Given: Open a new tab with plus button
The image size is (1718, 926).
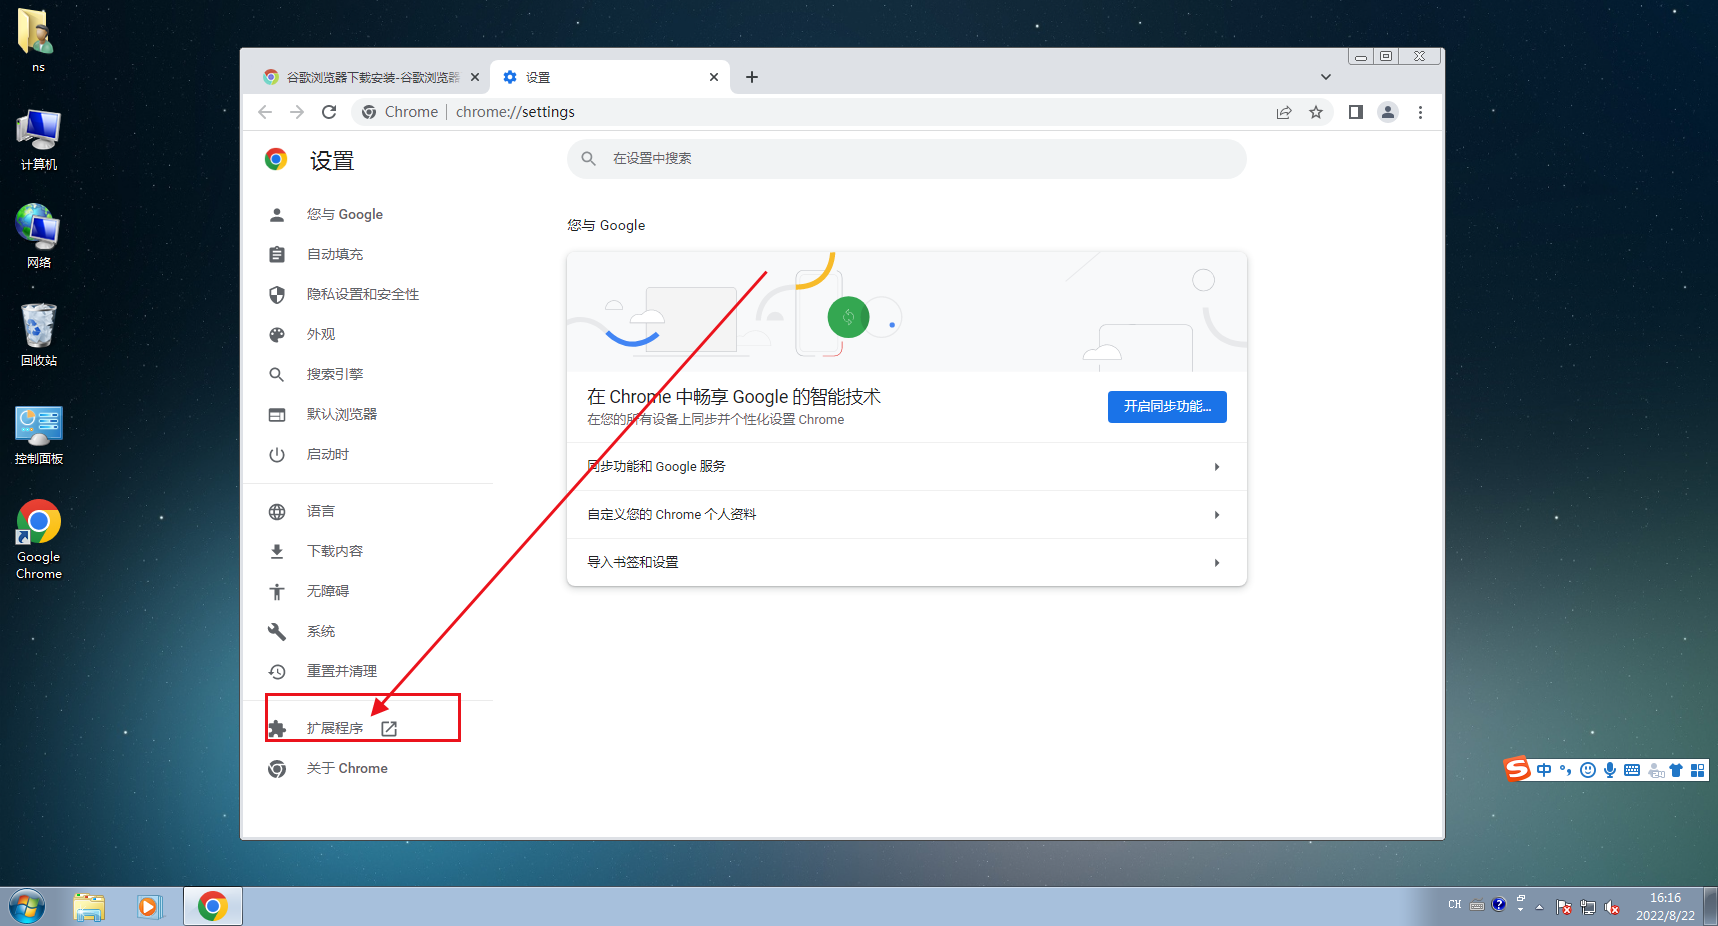Looking at the screenshot, I should click(752, 77).
